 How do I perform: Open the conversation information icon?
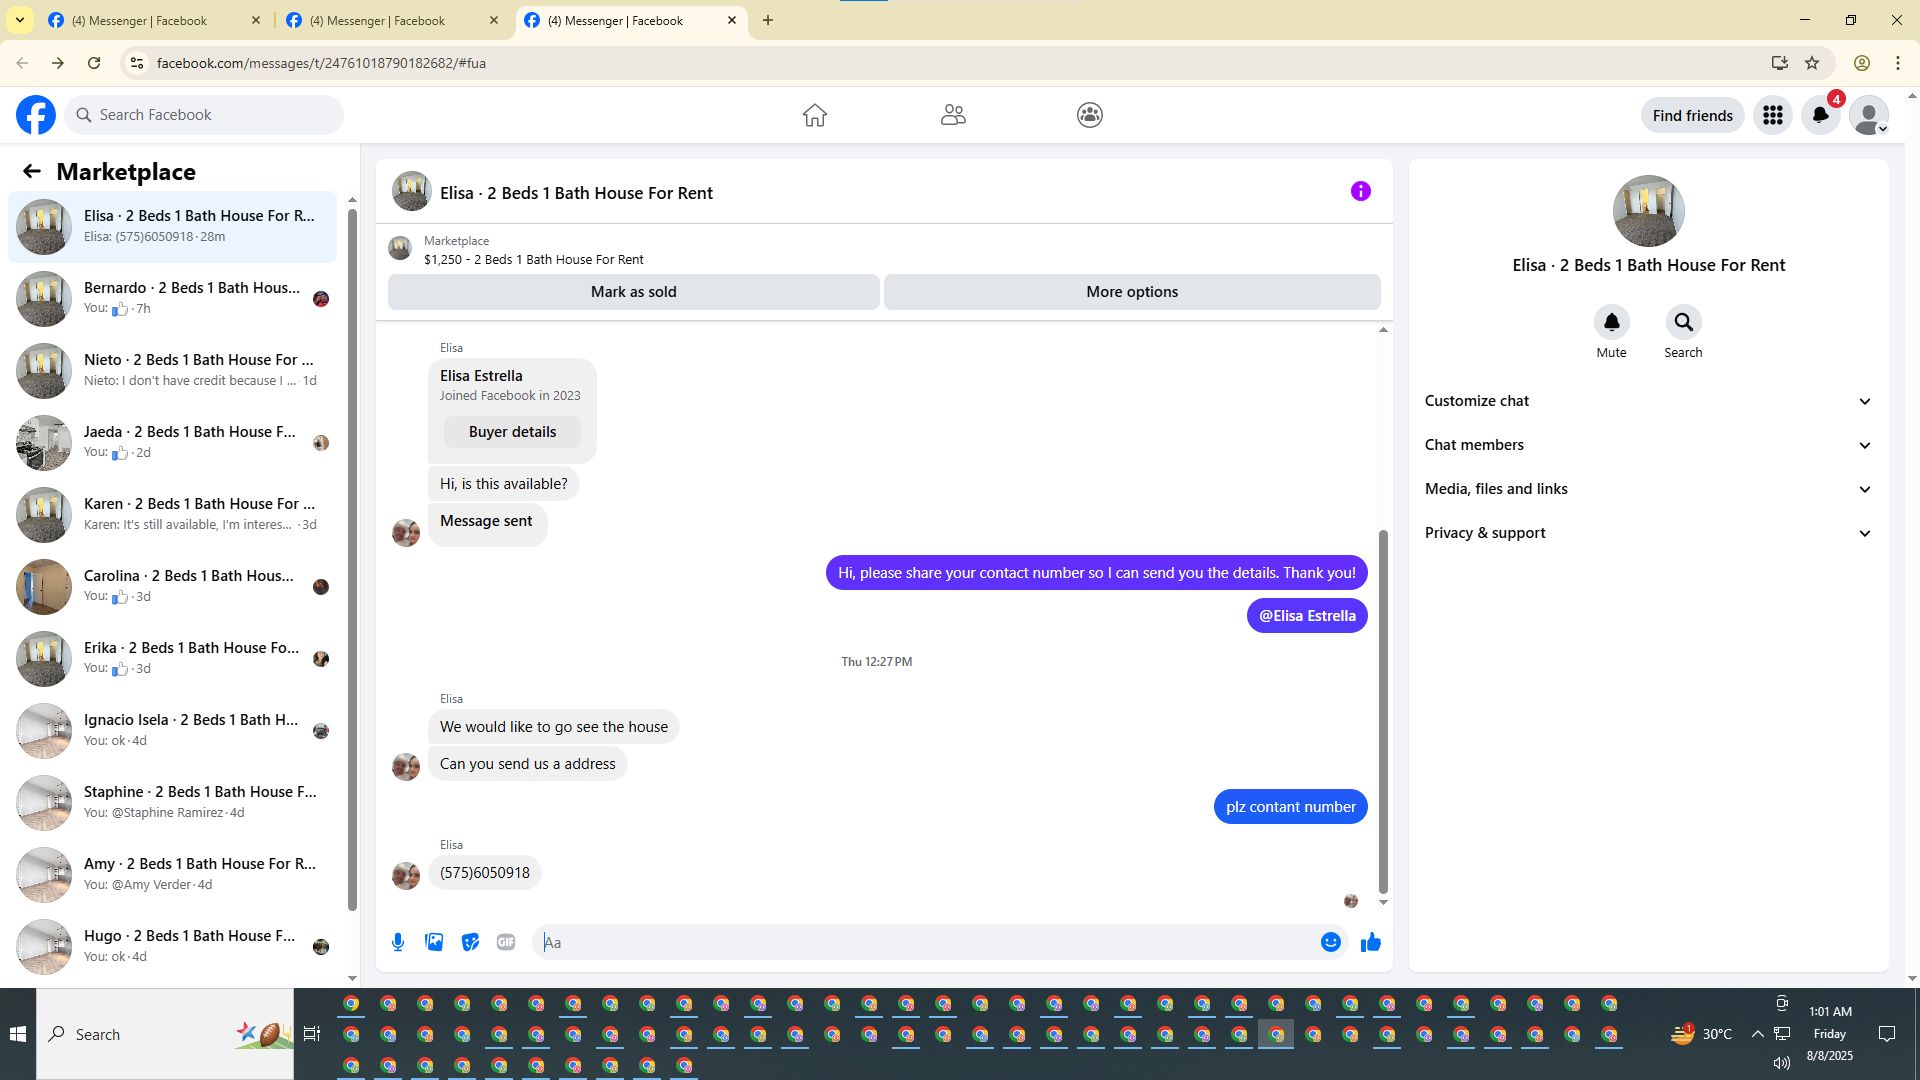[1360, 191]
